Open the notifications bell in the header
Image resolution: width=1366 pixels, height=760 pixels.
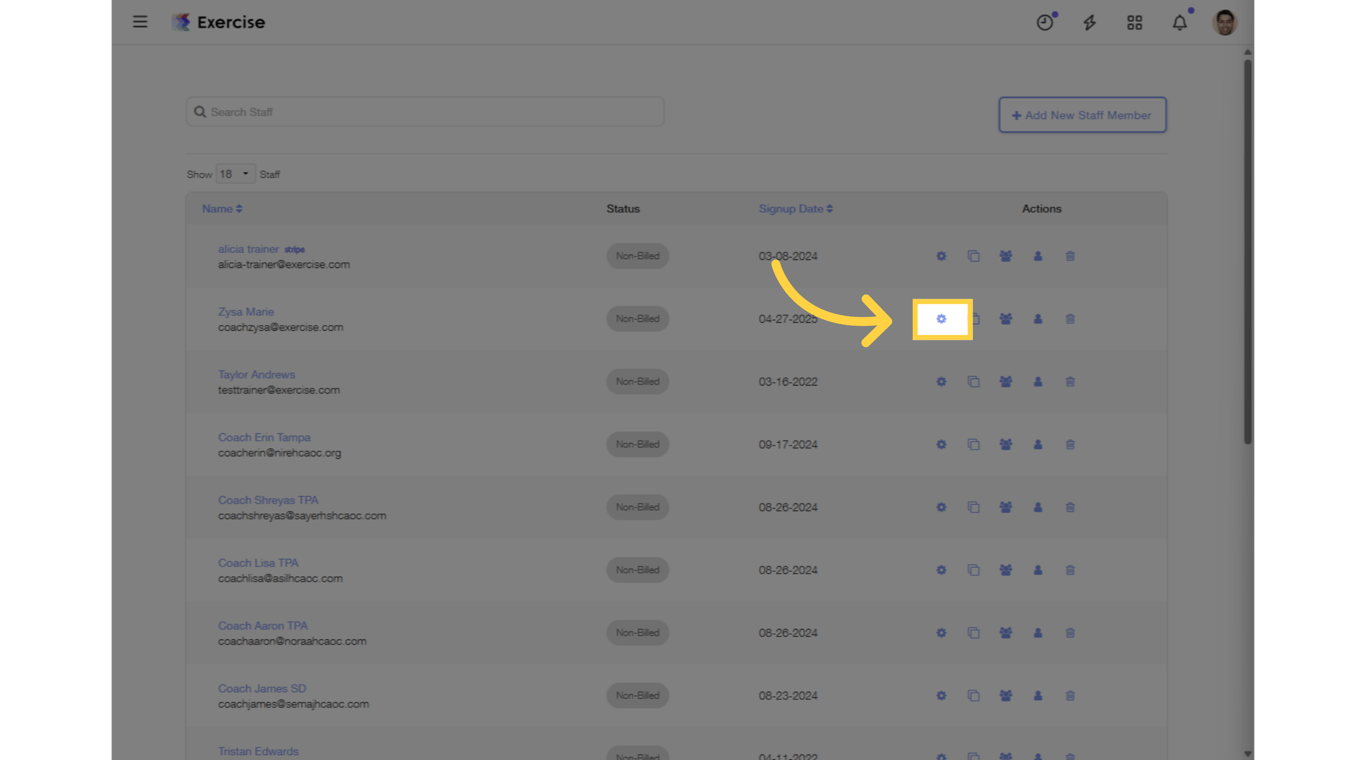coord(1179,21)
